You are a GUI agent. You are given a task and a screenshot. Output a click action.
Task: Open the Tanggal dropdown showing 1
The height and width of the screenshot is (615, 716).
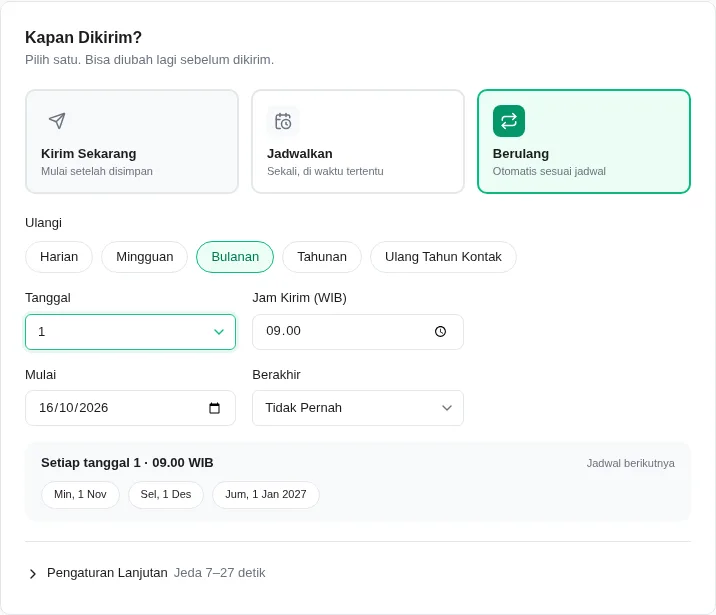131,332
